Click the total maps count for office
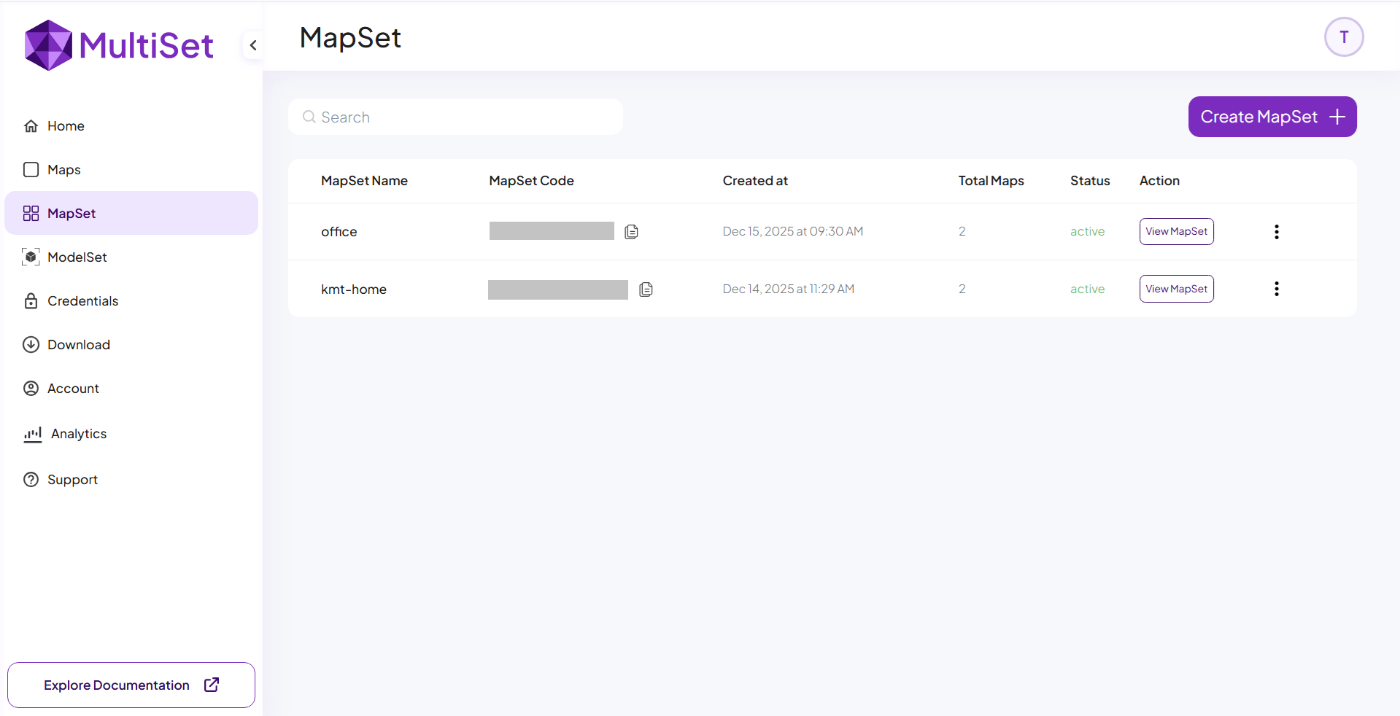Screen dimensions: 1400x716 pyautogui.click(x=962, y=232)
